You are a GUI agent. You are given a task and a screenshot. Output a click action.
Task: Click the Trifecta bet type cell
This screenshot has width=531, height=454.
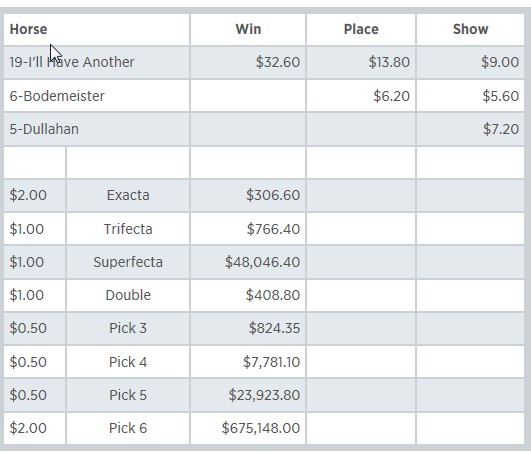128,229
